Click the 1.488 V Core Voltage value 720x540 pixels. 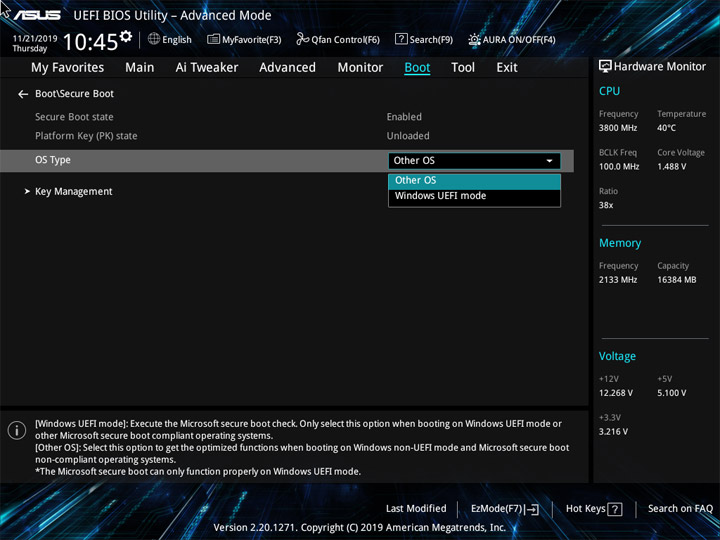click(671, 167)
